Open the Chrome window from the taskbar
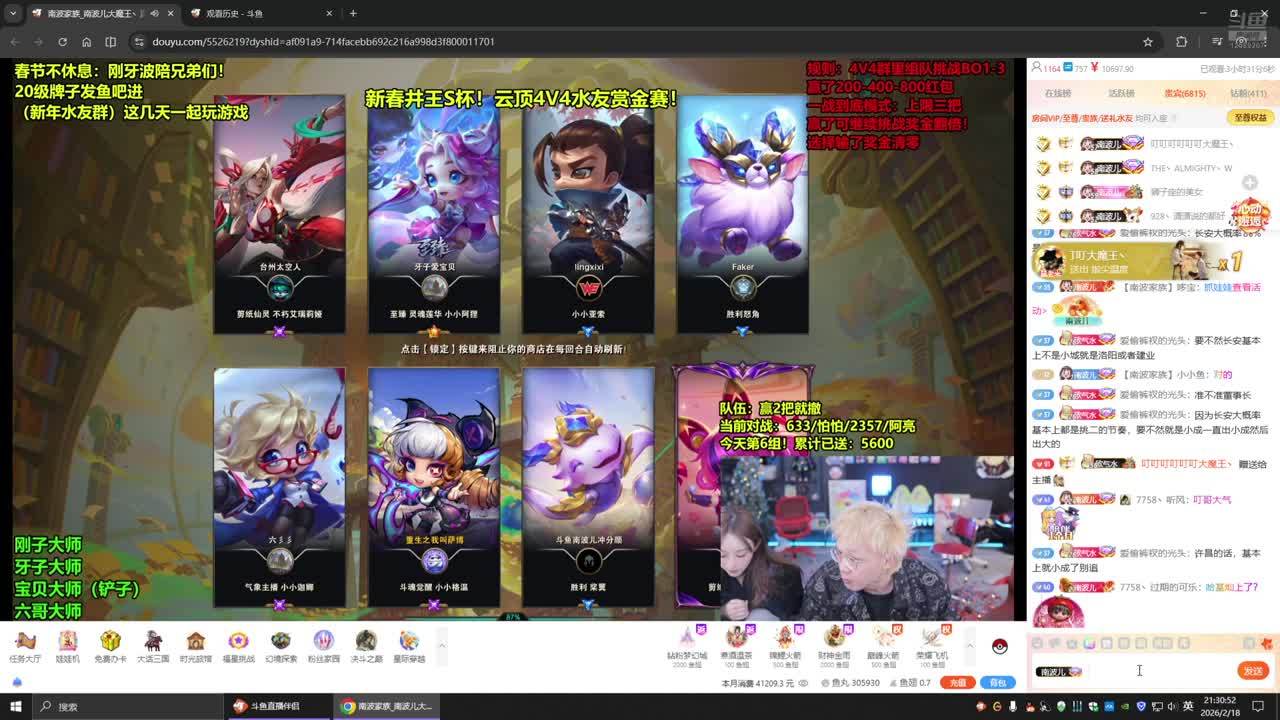1280x720 pixels. click(x=386, y=706)
